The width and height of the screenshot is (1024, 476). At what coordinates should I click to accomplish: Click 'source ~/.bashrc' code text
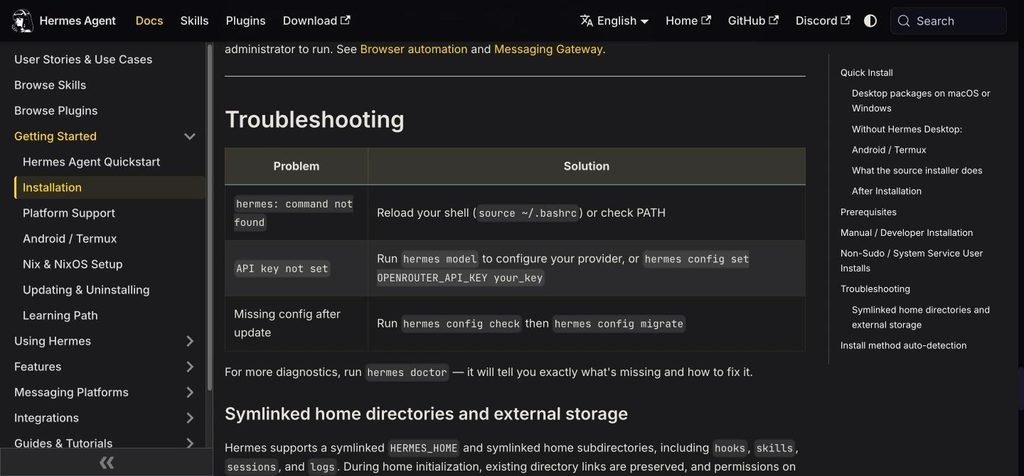tap(528, 213)
